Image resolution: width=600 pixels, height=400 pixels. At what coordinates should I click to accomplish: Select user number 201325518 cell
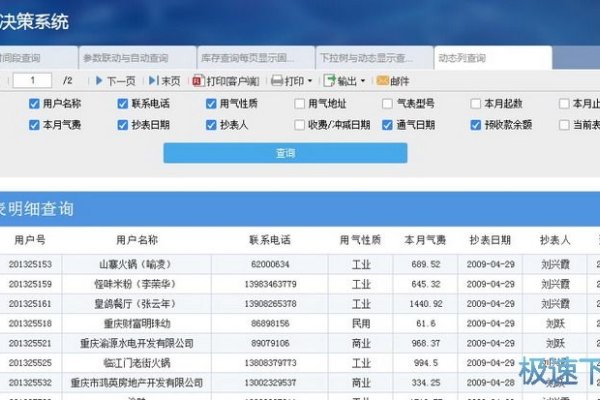click(x=30, y=323)
